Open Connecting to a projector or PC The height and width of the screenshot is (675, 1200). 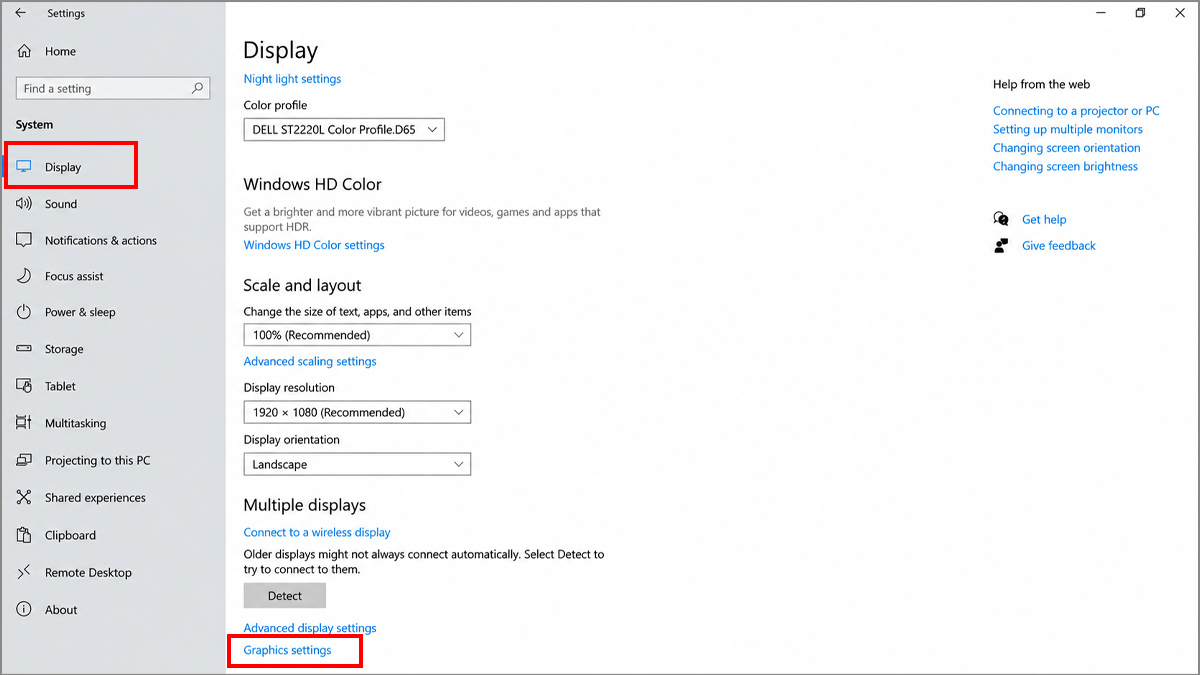1076,111
